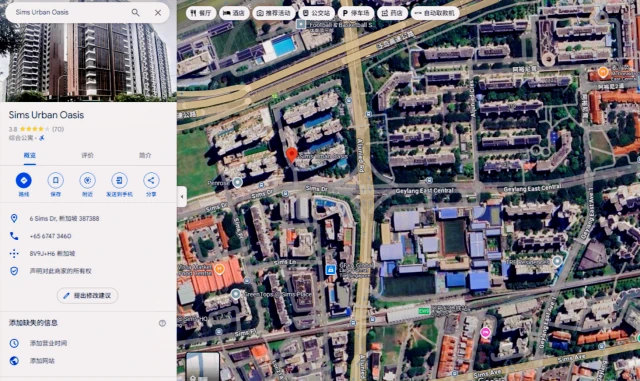The height and width of the screenshot is (381, 640).
Task: Send location to phone icon
Action: point(119,180)
